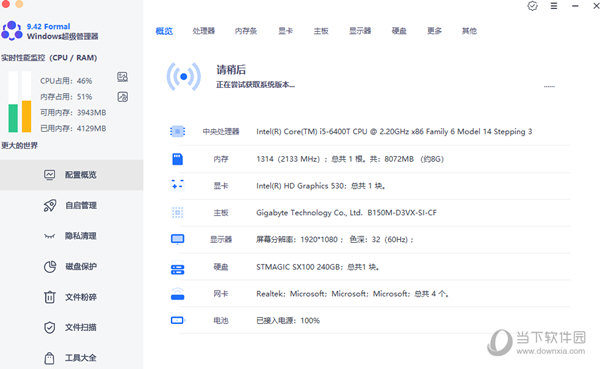Open 文件粉碎 tool
This screenshot has width=600, height=369.
click(72, 297)
